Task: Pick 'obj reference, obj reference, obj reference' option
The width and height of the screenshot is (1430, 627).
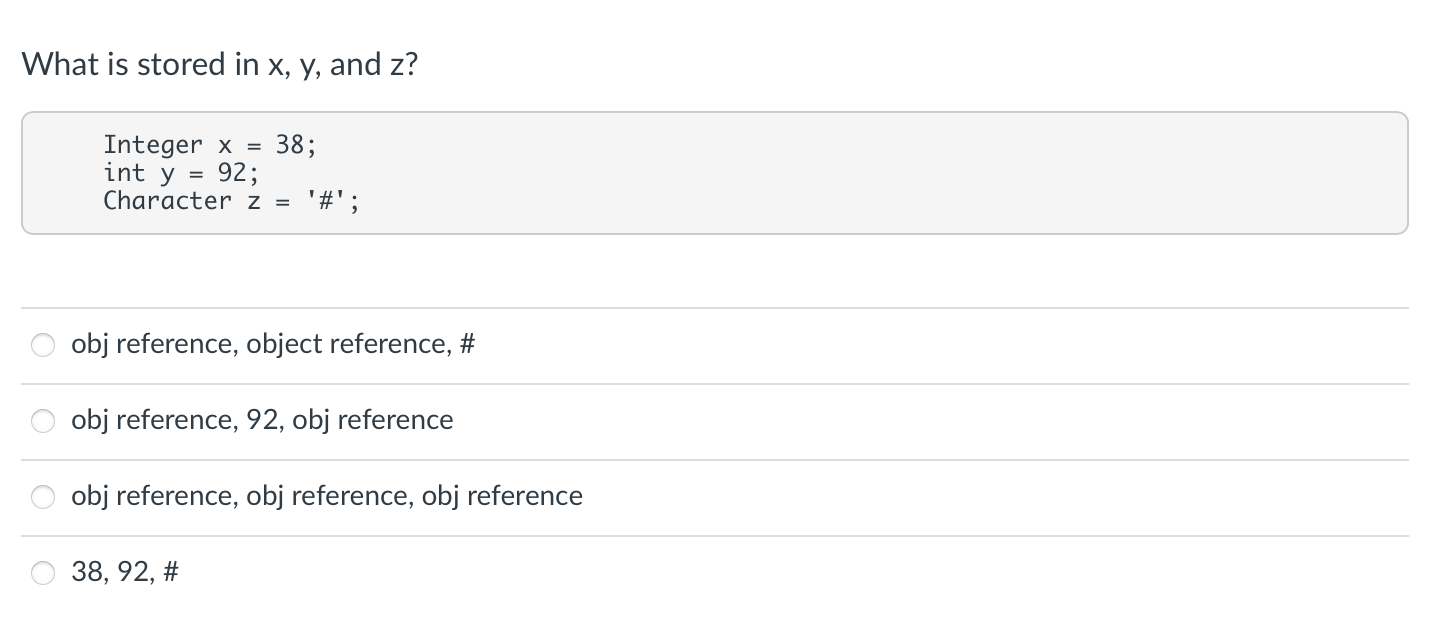Action: pos(326,496)
